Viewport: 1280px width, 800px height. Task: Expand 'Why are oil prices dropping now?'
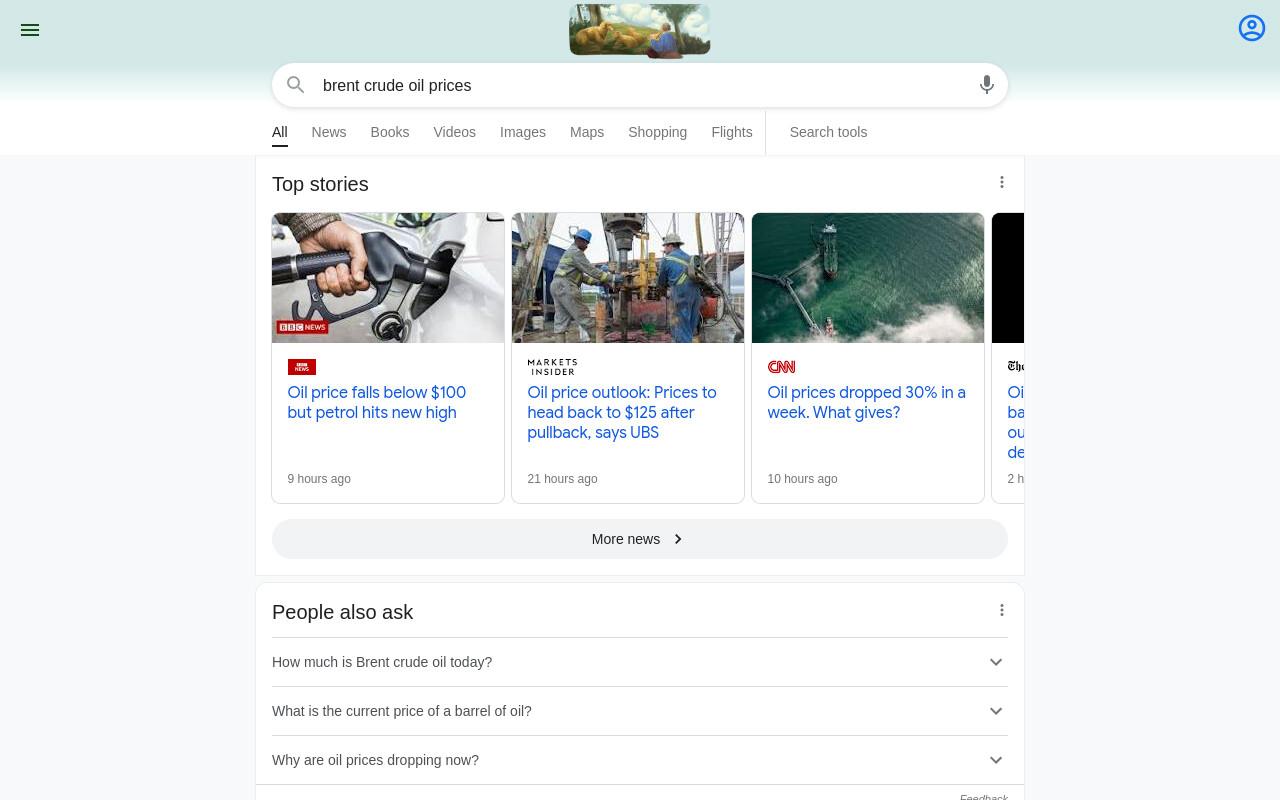640,760
